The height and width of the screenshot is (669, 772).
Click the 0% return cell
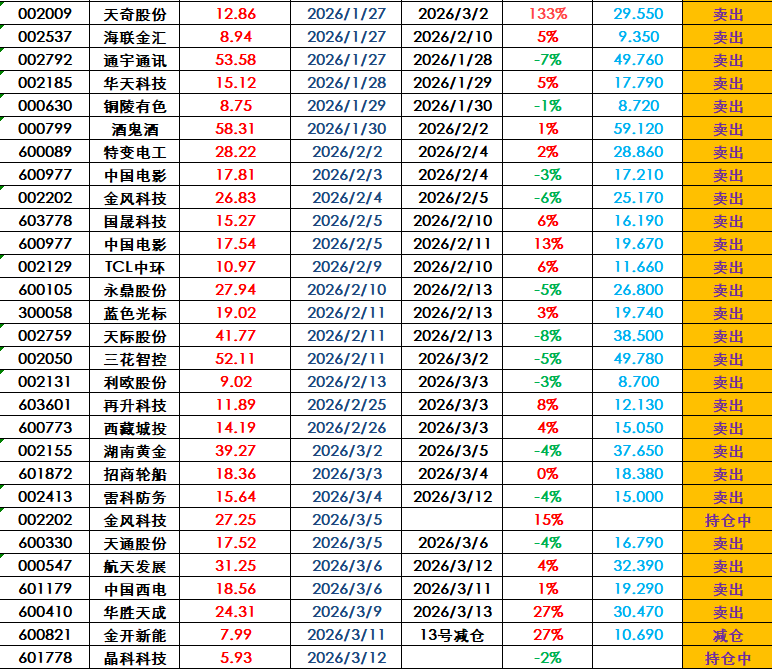coord(547,474)
